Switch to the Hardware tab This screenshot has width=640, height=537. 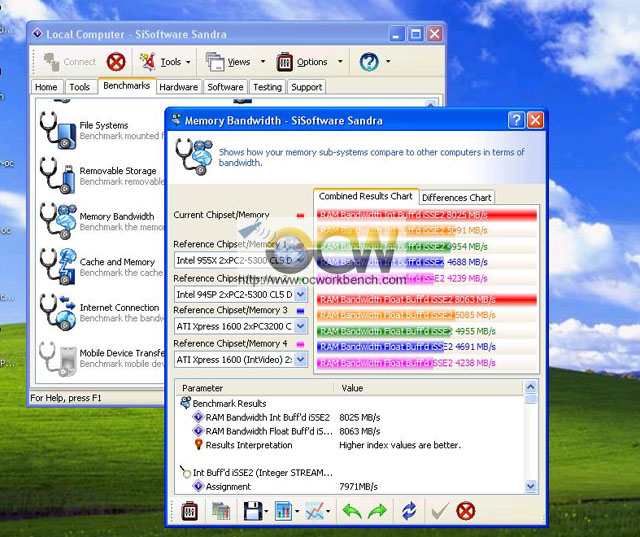coord(179,87)
